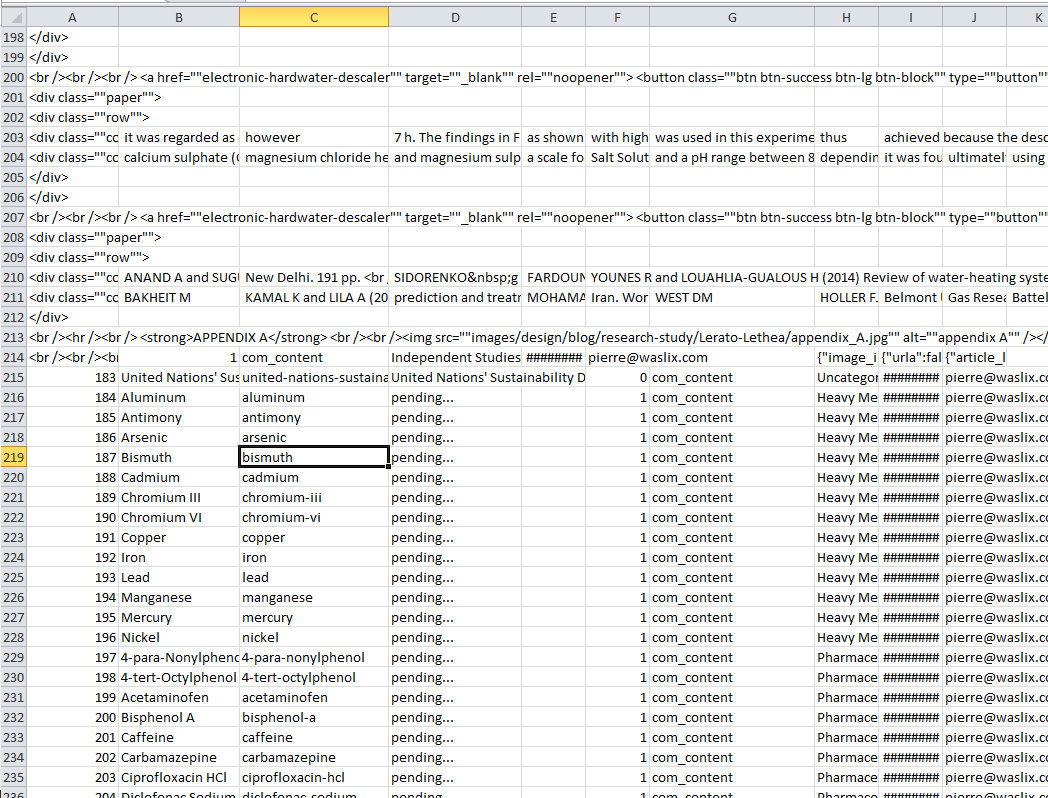Click '<div class=""paper"">' cell in row 201
Screen dimensions: 1048x798
click(72, 98)
